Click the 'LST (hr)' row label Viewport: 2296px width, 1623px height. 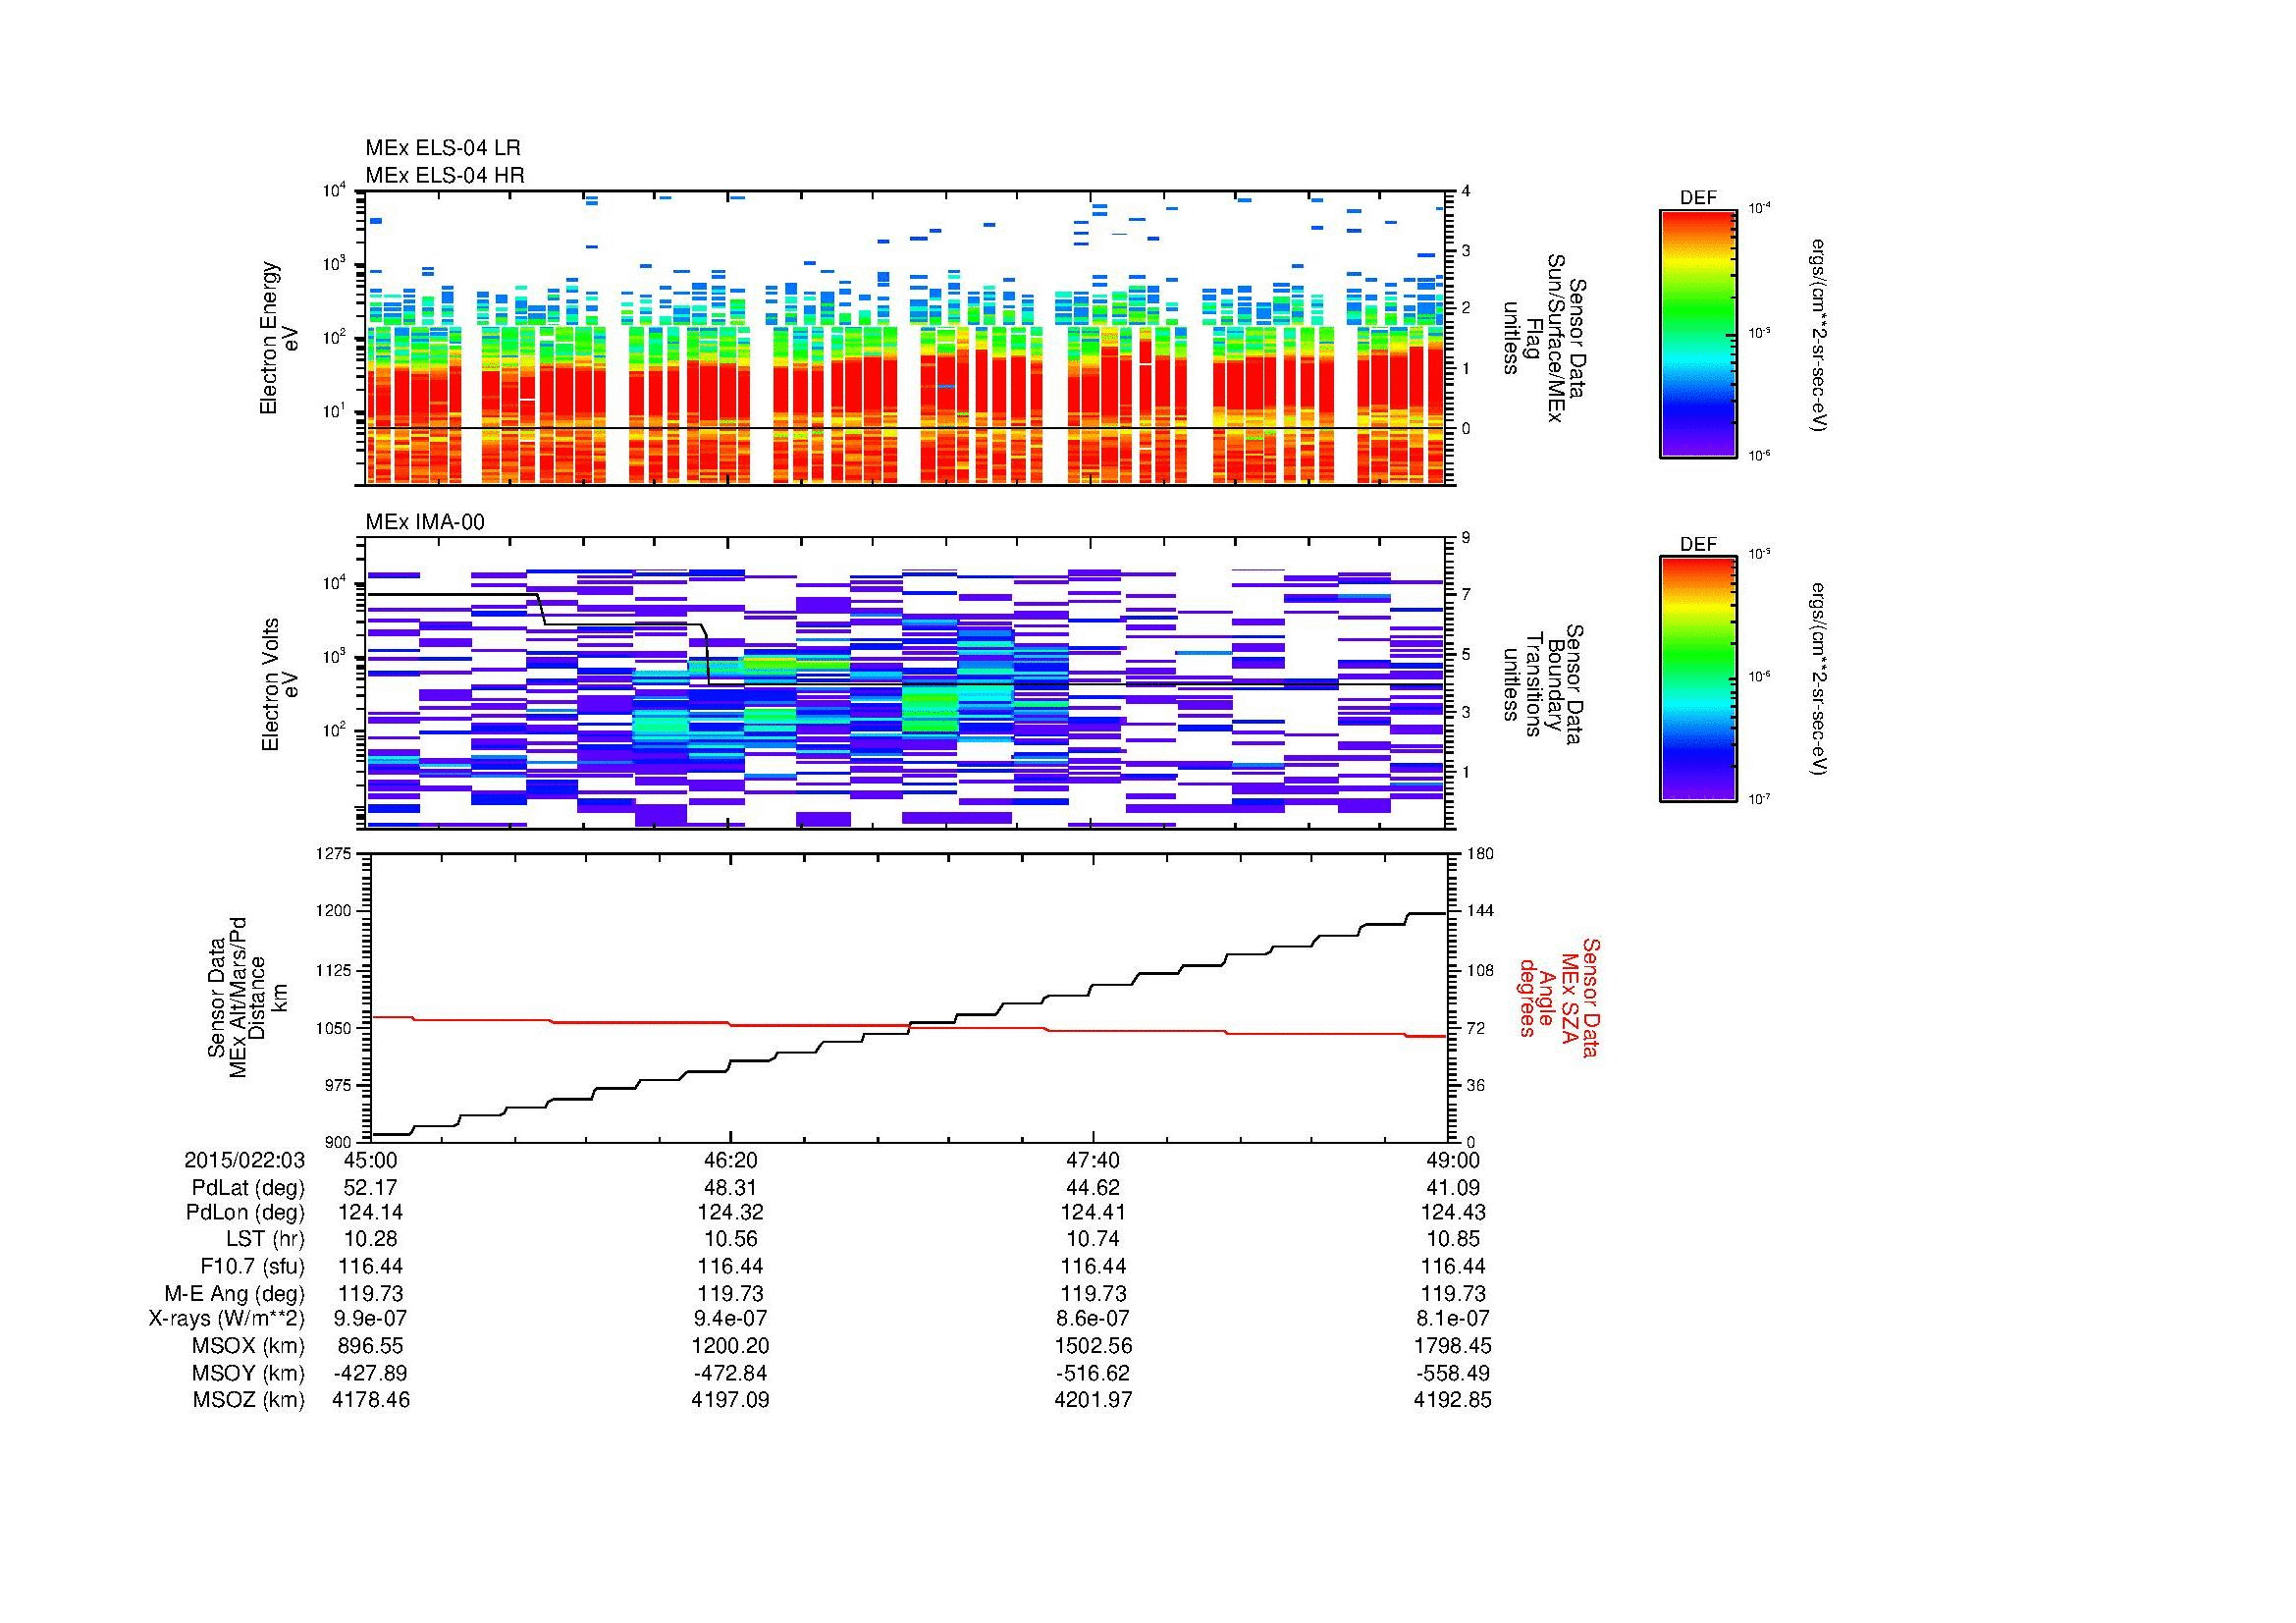265,1239
